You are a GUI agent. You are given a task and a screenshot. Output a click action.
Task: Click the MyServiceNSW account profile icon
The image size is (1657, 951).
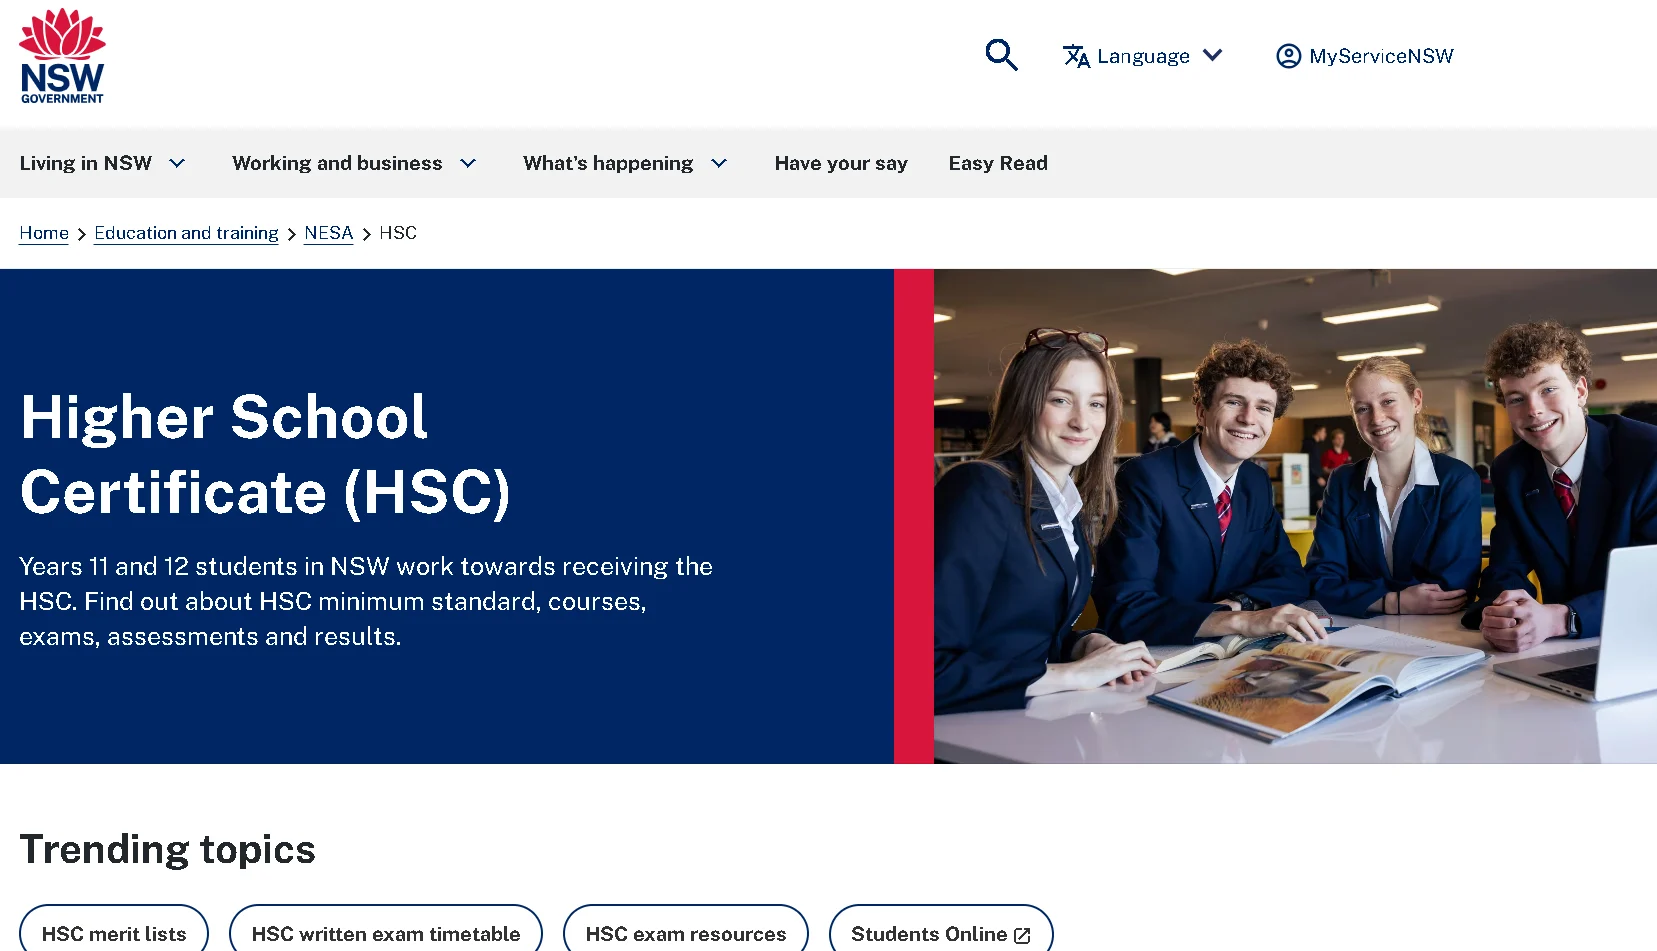pyautogui.click(x=1288, y=56)
